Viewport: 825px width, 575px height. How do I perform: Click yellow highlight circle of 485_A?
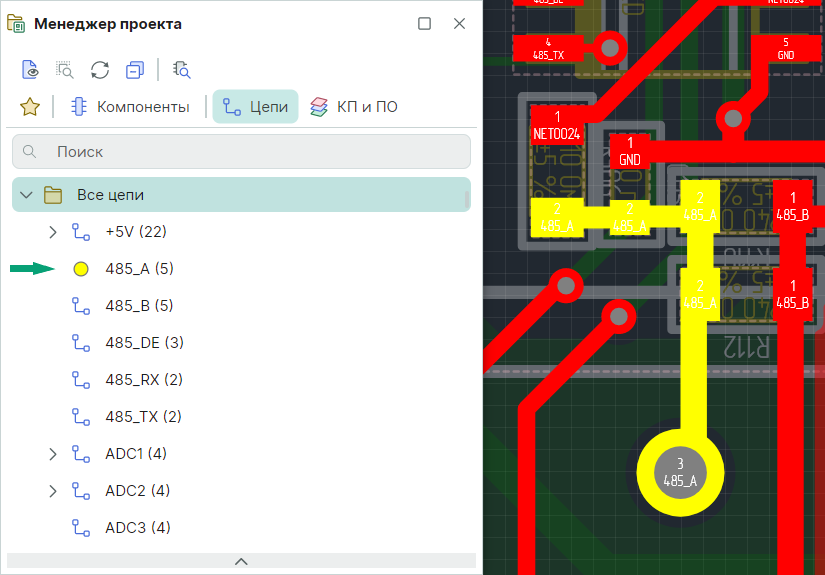pyautogui.click(x=81, y=269)
